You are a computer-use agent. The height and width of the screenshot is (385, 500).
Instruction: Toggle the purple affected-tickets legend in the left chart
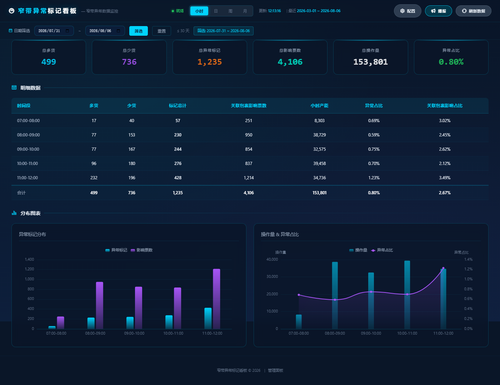point(142,250)
